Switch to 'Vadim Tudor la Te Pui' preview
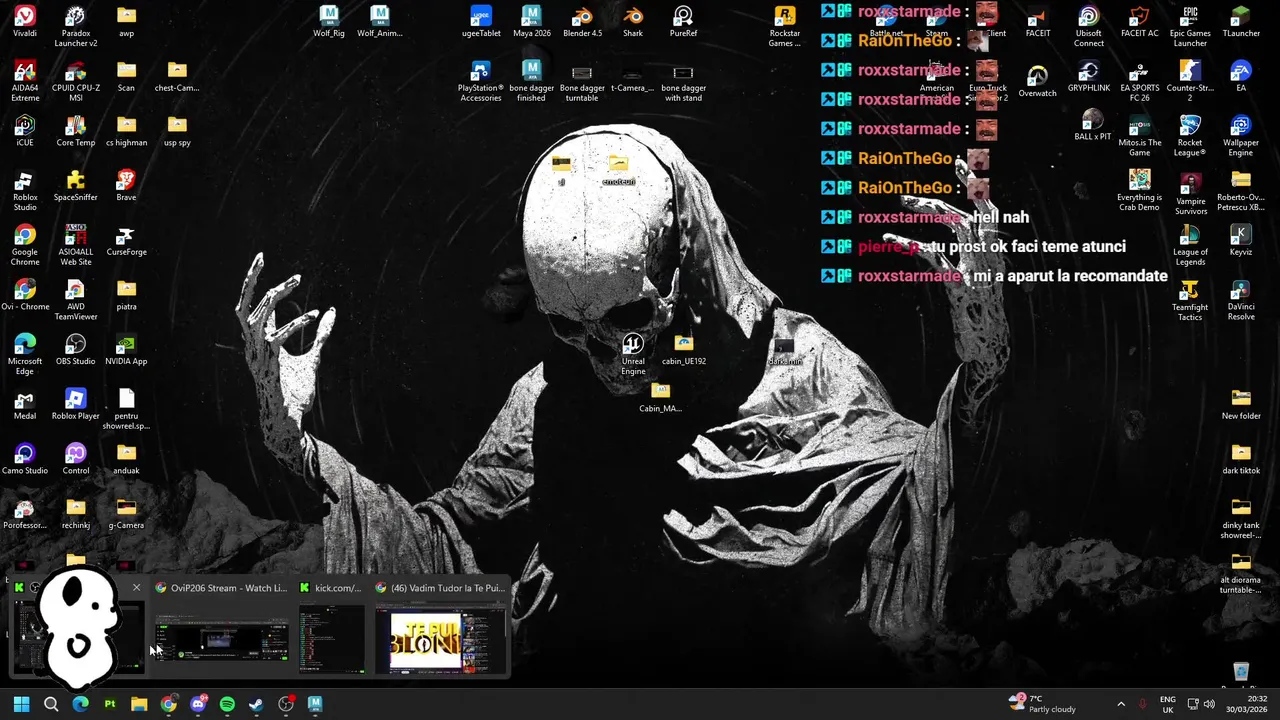1280x720 pixels. [x=440, y=626]
